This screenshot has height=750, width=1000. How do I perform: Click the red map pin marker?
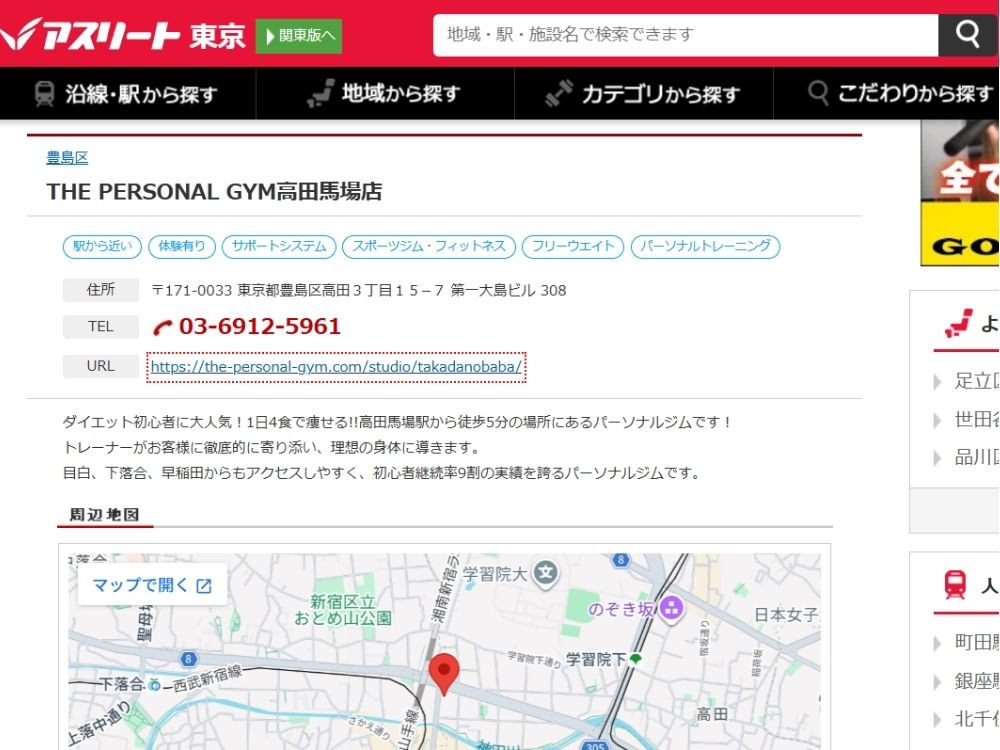[443, 673]
